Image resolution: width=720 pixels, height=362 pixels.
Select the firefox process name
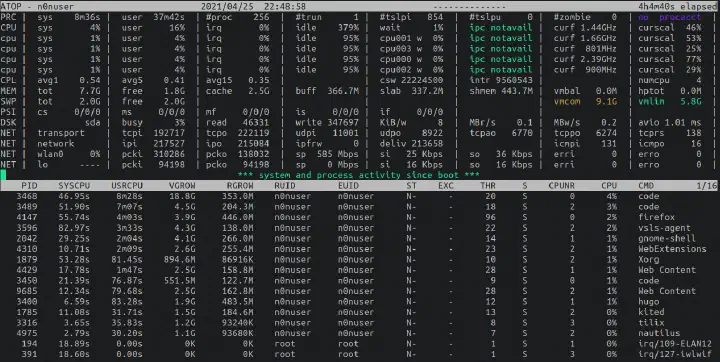[657, 217]
